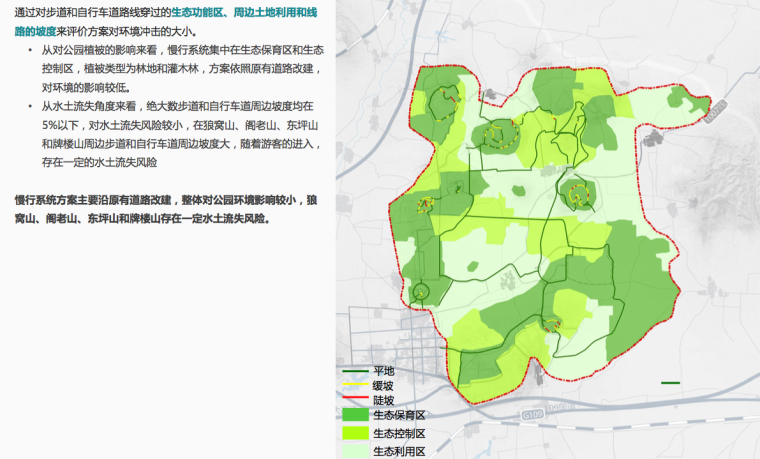The image size is (760, 459).
Task: Click the pale green 生态利用区 legend swatch
Action: point(355,451)
